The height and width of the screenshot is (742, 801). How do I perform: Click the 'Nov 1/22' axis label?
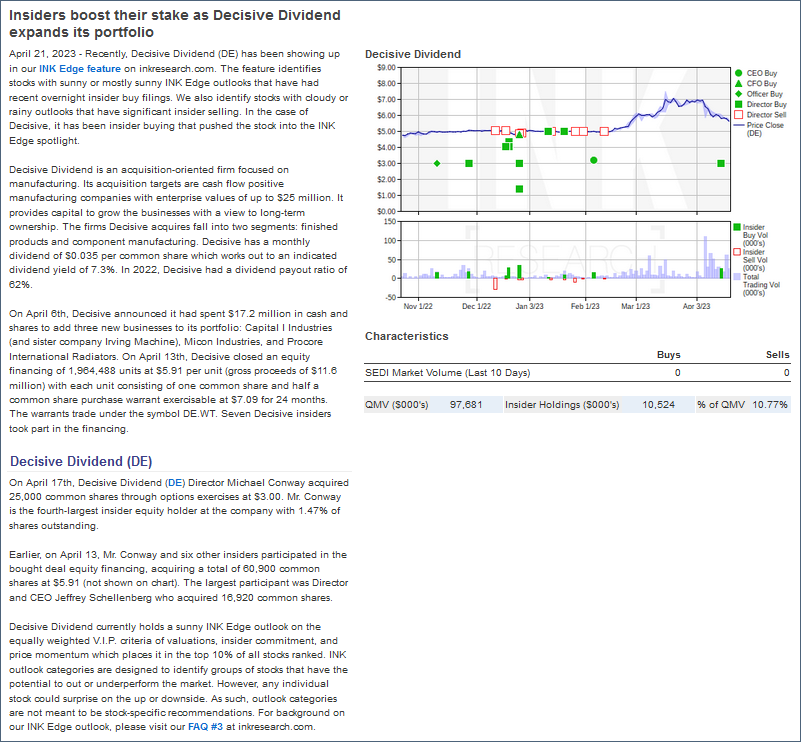[x=418, y=306]
